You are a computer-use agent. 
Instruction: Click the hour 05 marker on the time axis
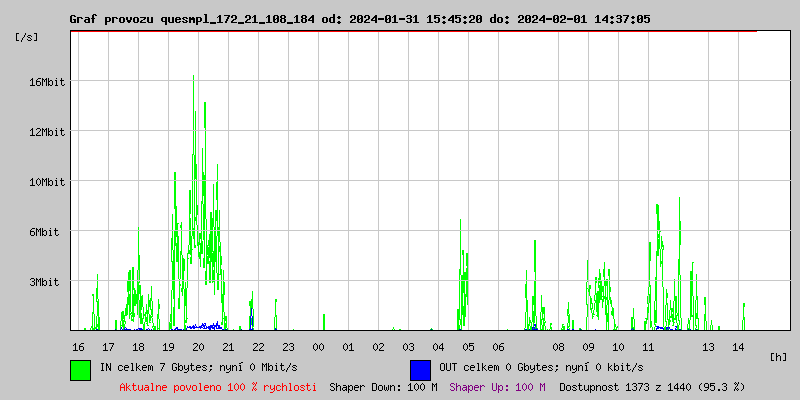click(468, 346)
